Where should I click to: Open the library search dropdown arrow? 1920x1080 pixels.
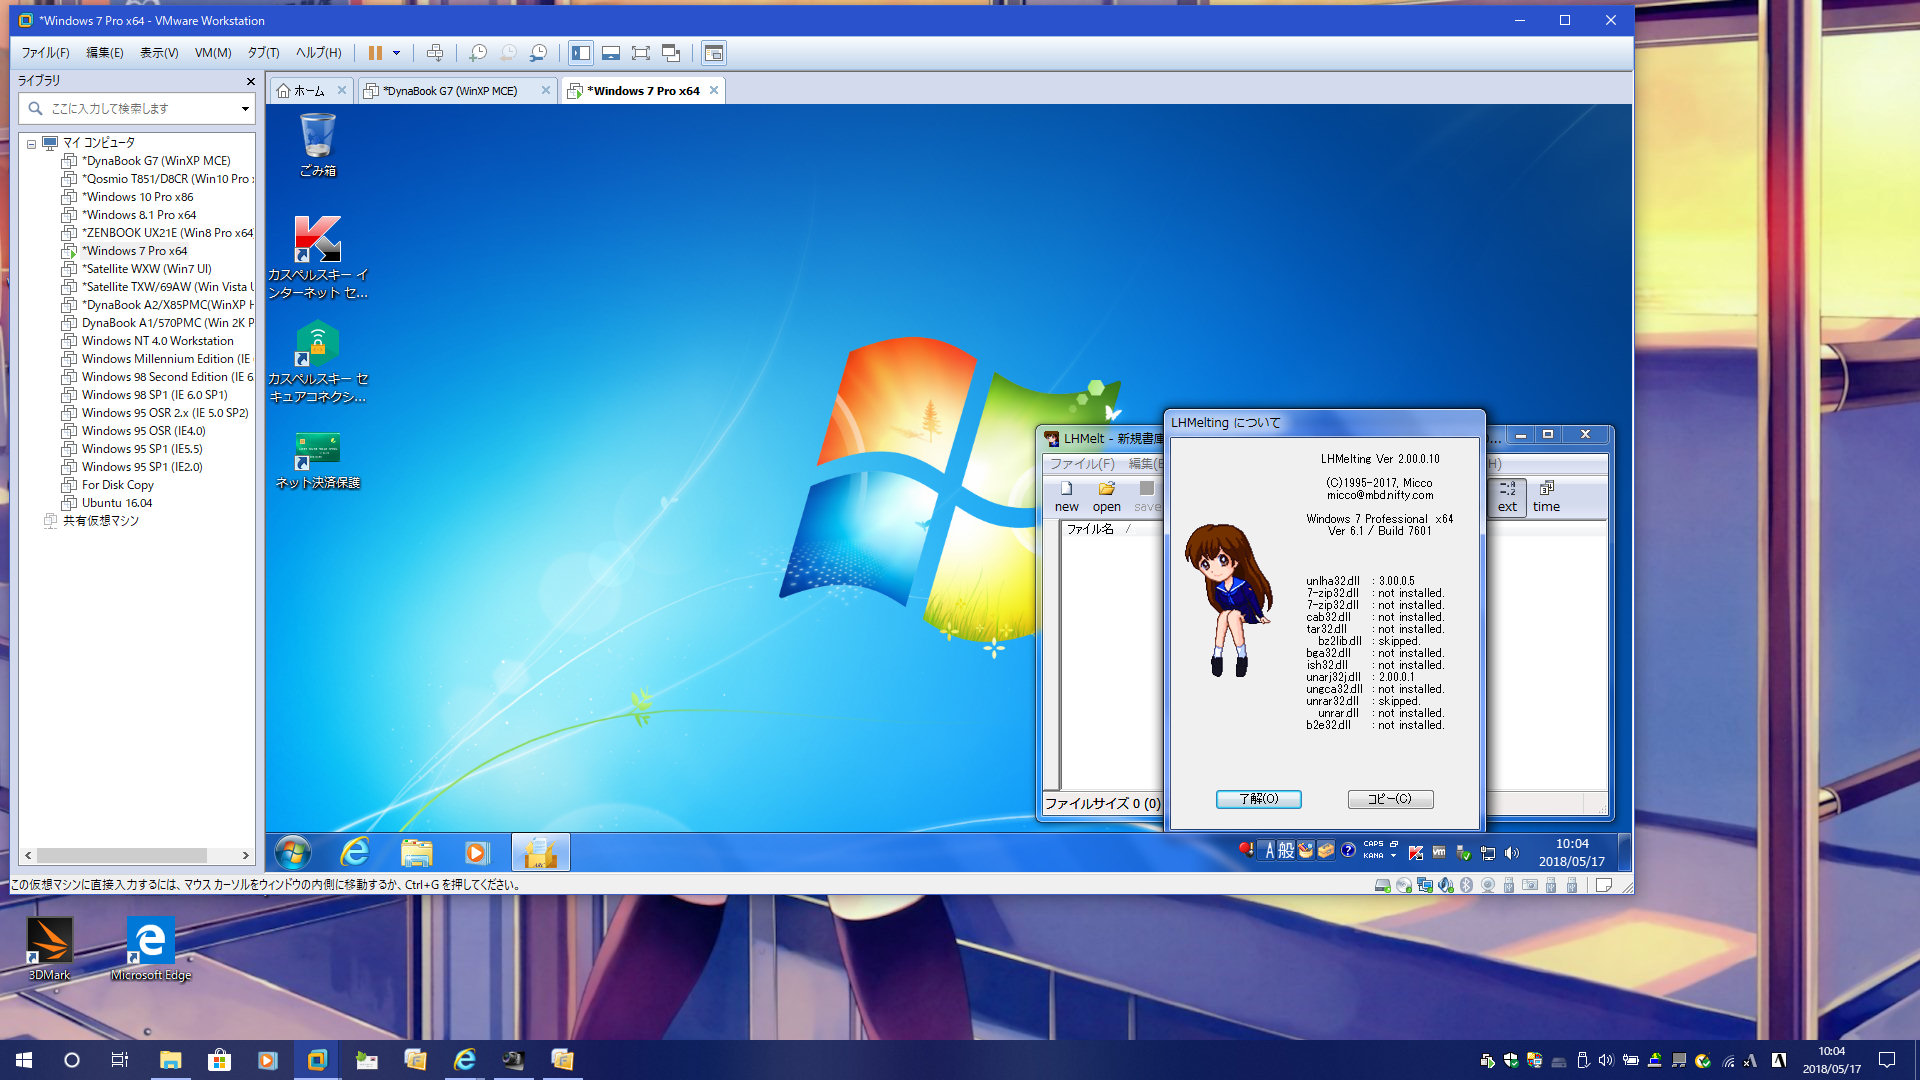(x=245, y=109)
